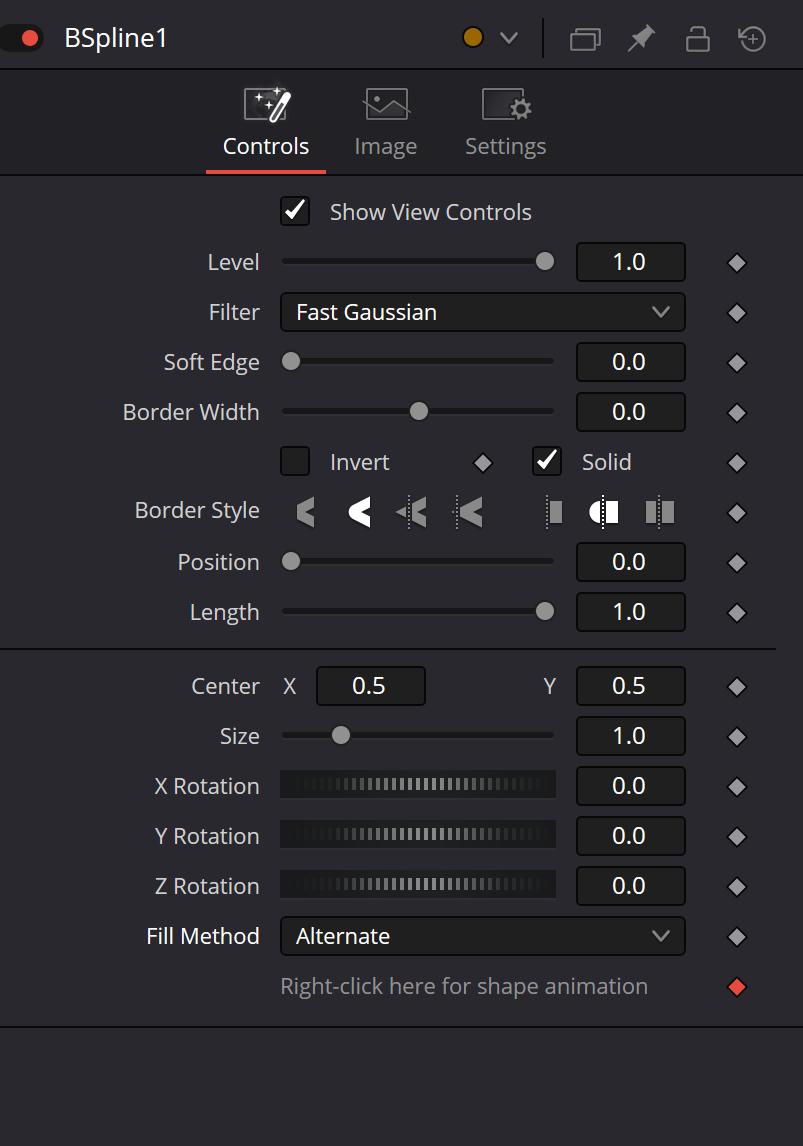Image resolution: width=803 pixels, height=1146 pixels.
Task: Enable the Invert checkbox
Action: click(x=295, y=461)
